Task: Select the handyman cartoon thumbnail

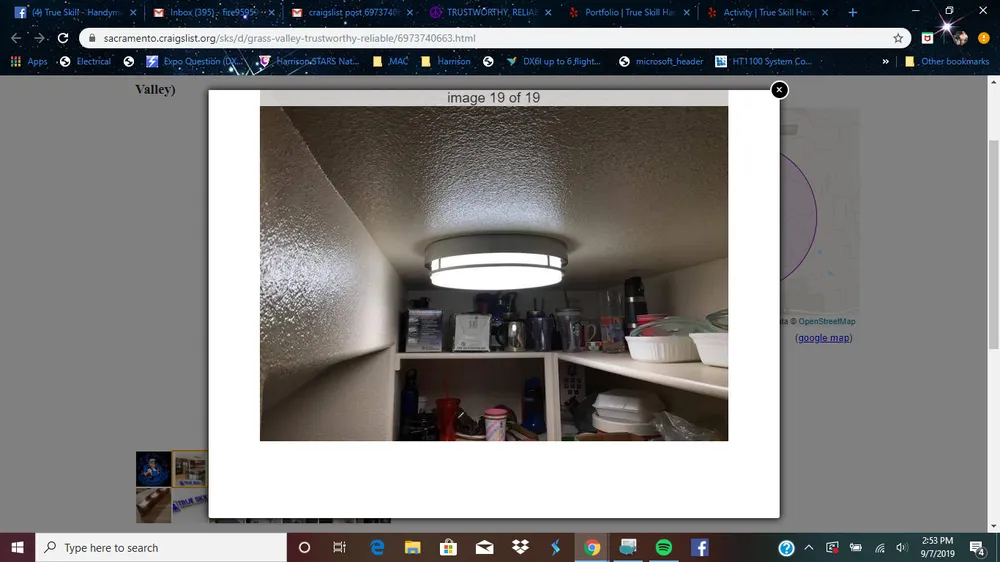Action: (153, 469)
